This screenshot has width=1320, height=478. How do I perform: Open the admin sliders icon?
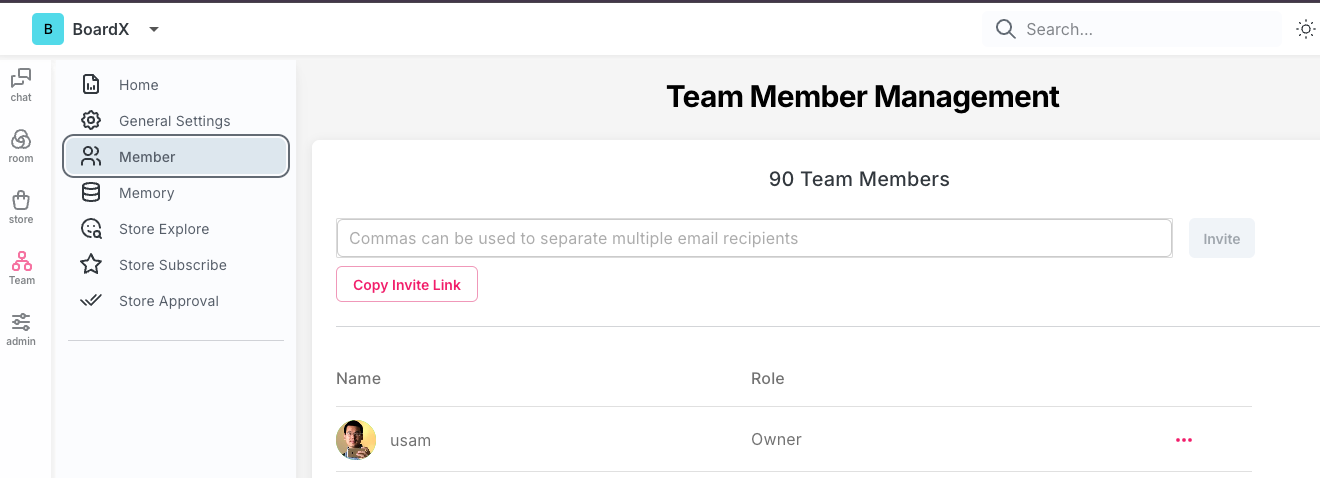21,323
